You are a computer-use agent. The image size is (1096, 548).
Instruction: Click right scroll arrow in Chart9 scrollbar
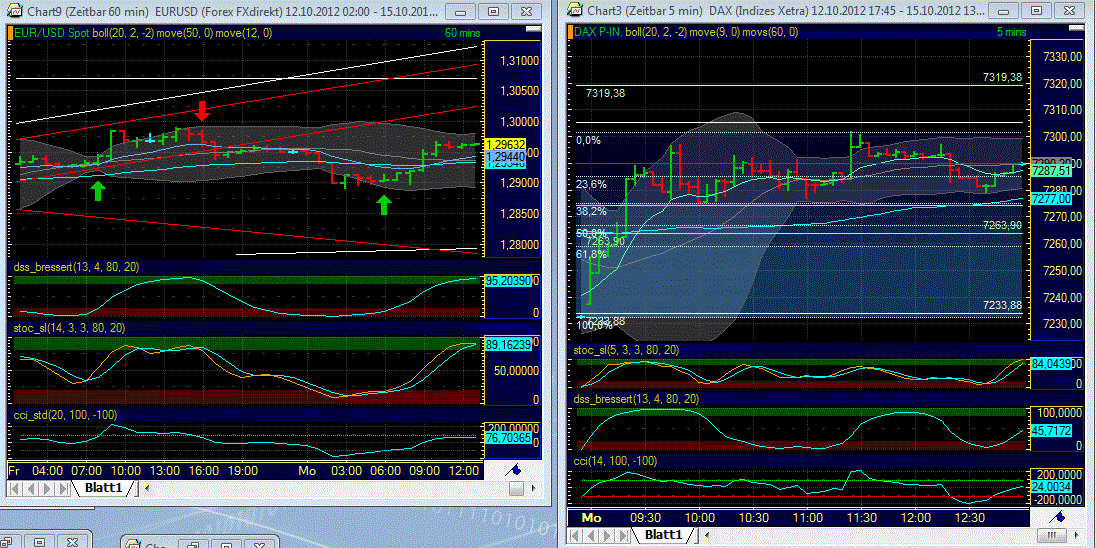(x=535, y=487)
